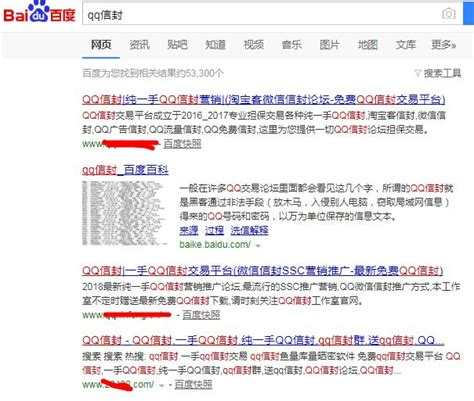Click the funnel icon beside 搜索工具
Screen dimensions: 474x401
tap(418, 73)
